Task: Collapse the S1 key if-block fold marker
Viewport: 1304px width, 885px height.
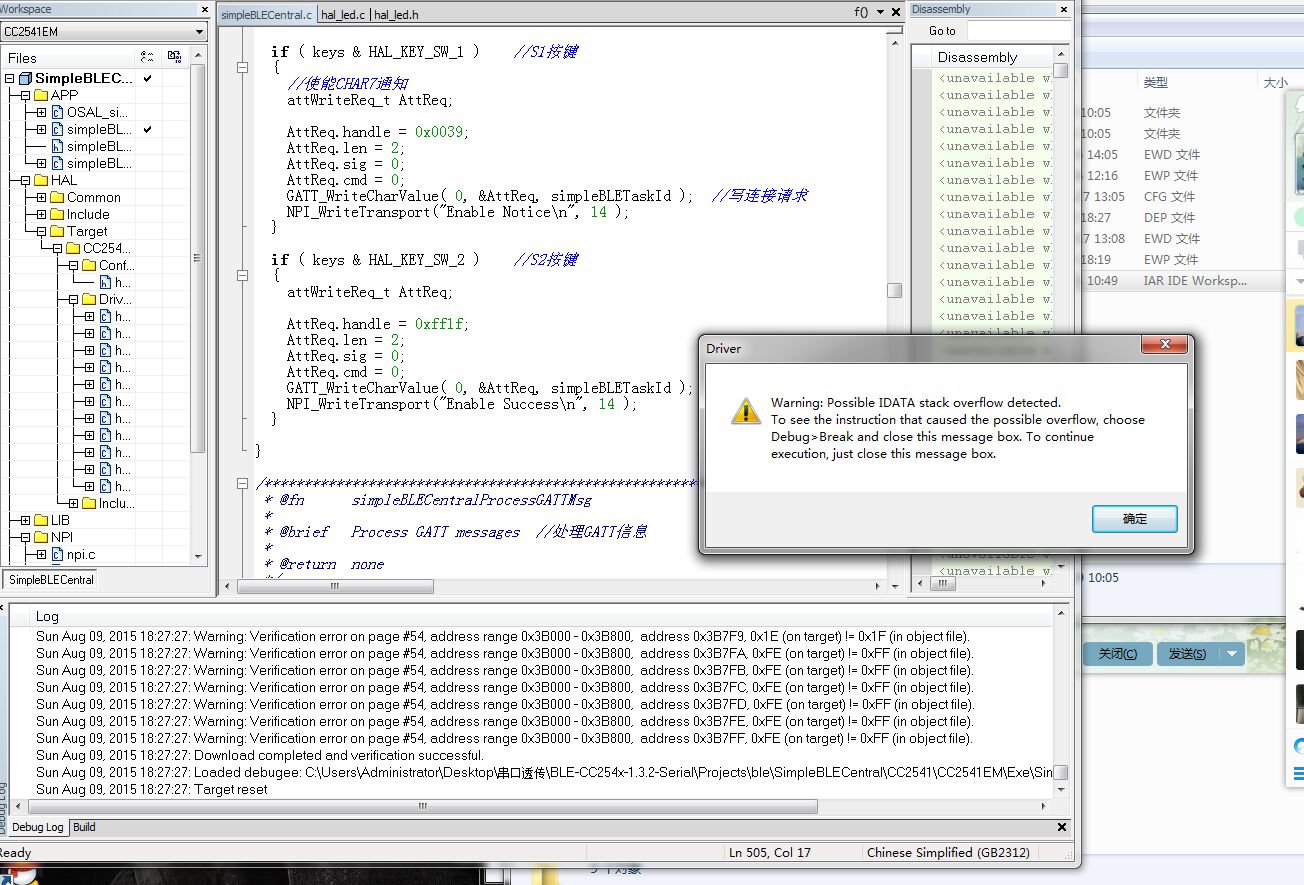Action: click(x=242, y=68)
